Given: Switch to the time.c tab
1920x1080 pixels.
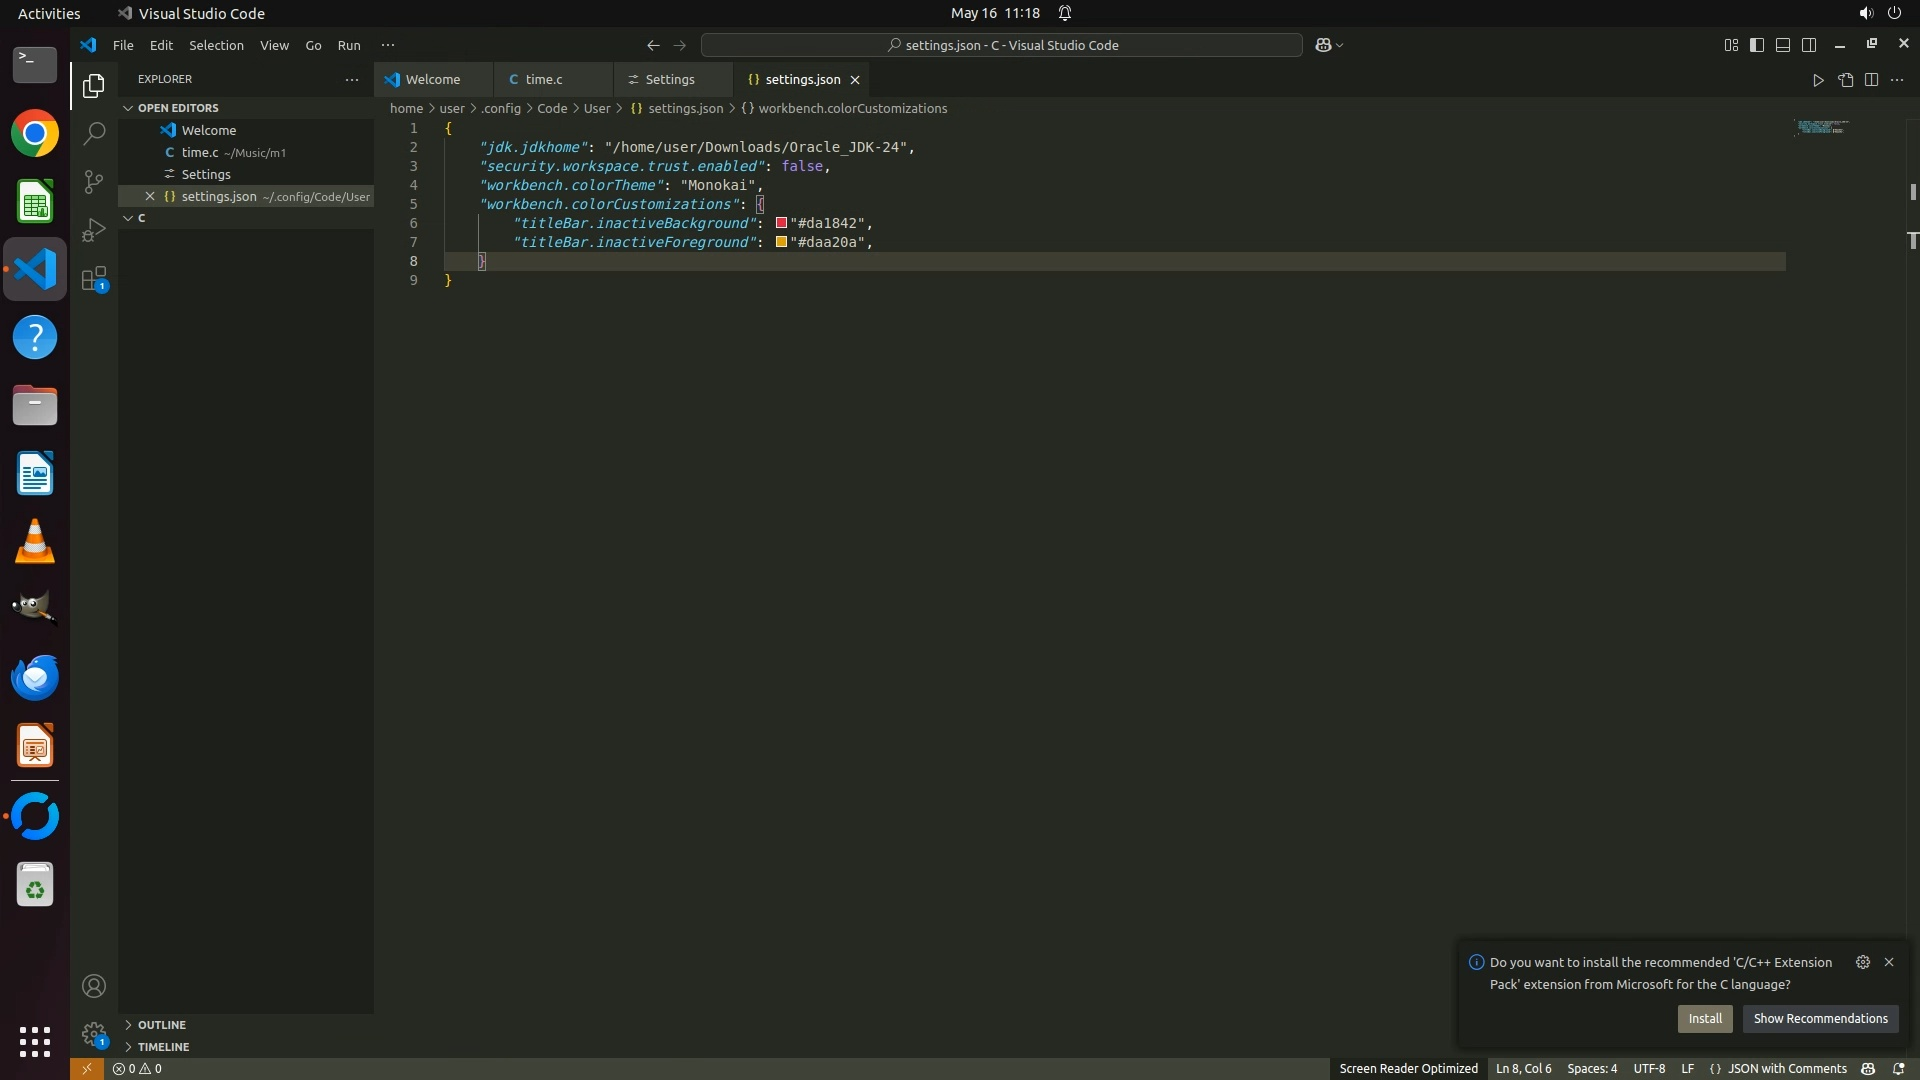Looking at the screenshot, I should pos(543,80).
